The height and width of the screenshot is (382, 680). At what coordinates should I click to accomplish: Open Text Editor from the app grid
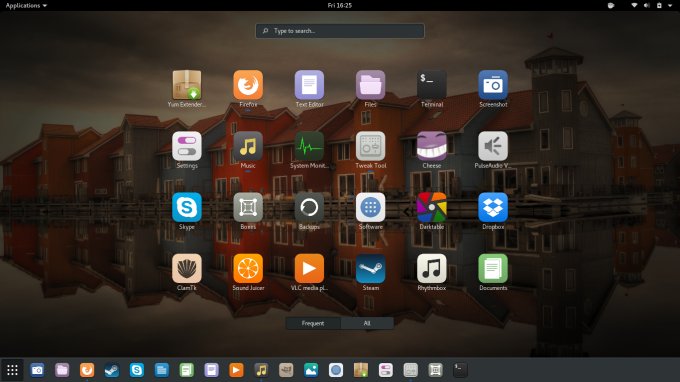(309, 85)
